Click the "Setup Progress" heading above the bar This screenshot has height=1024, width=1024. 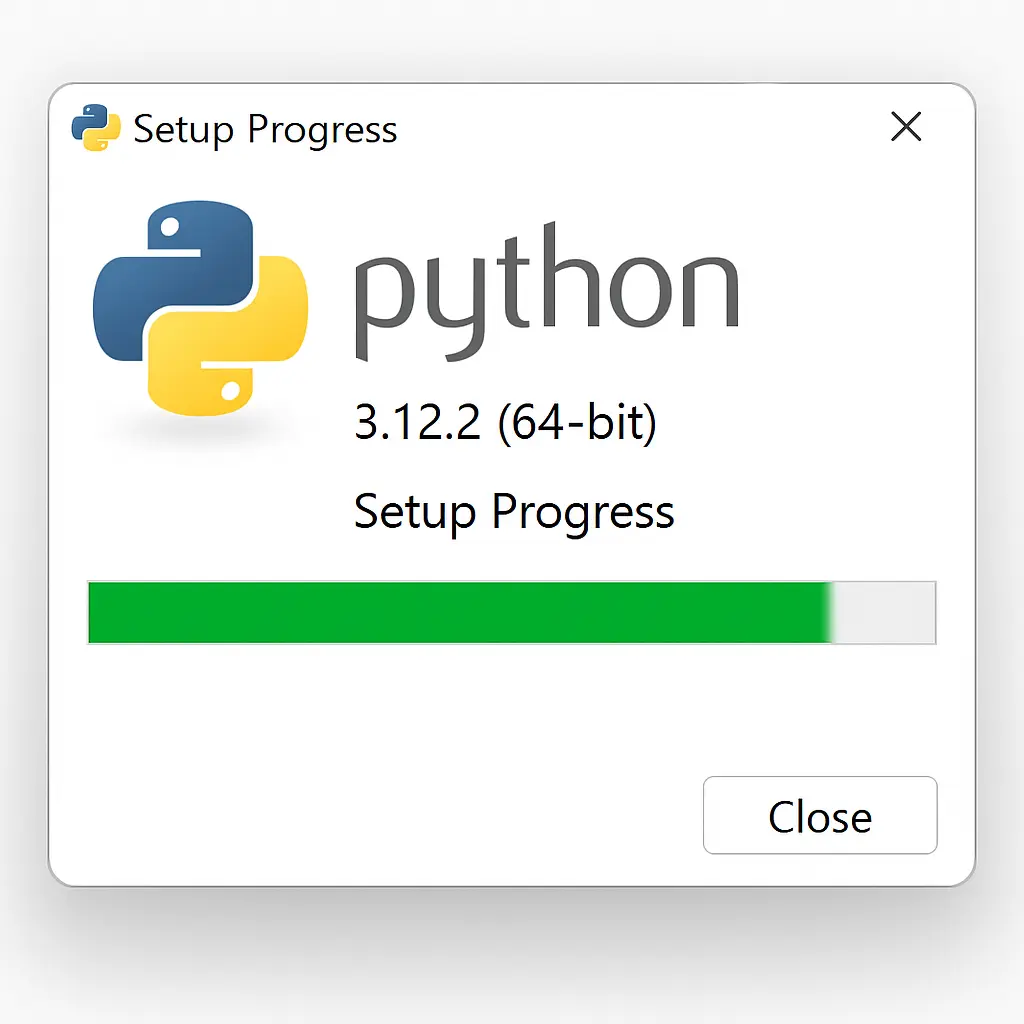point(514,511)
